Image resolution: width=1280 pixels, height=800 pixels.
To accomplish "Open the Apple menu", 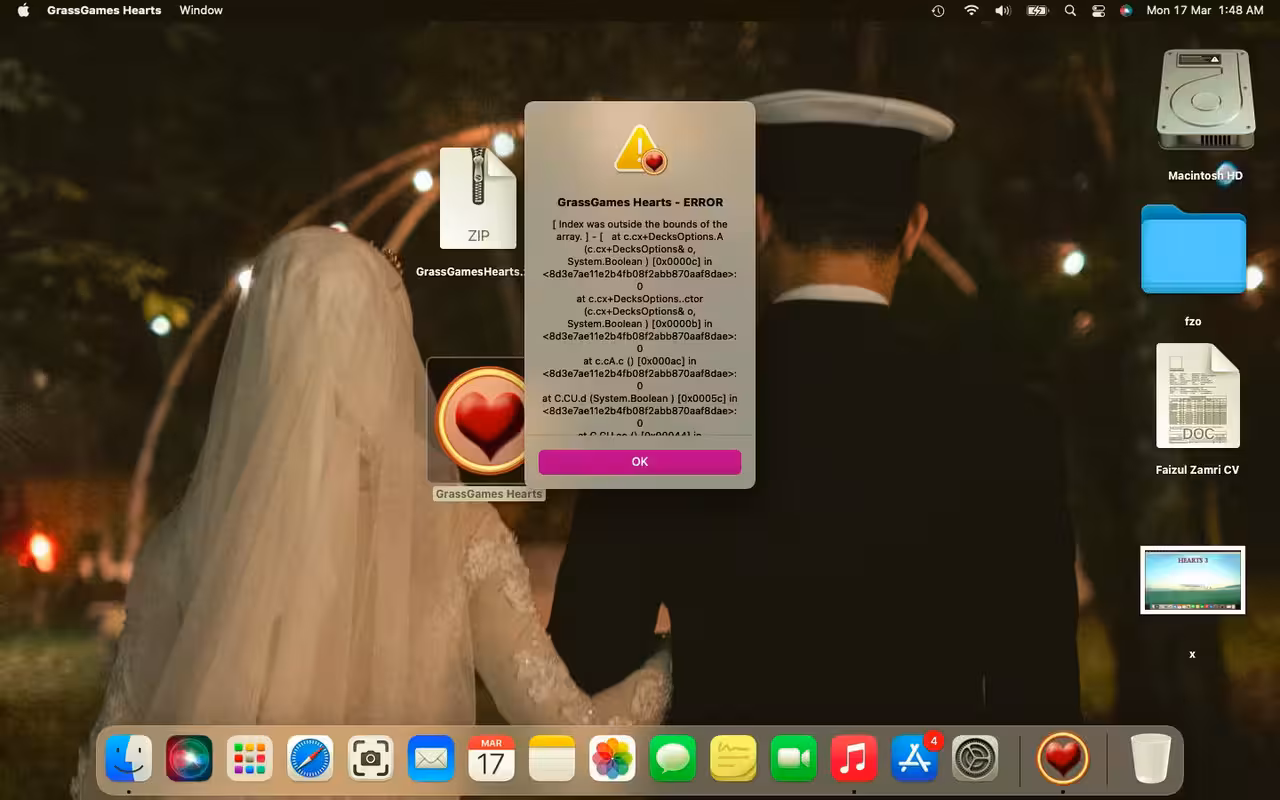I will click(23, 10).
